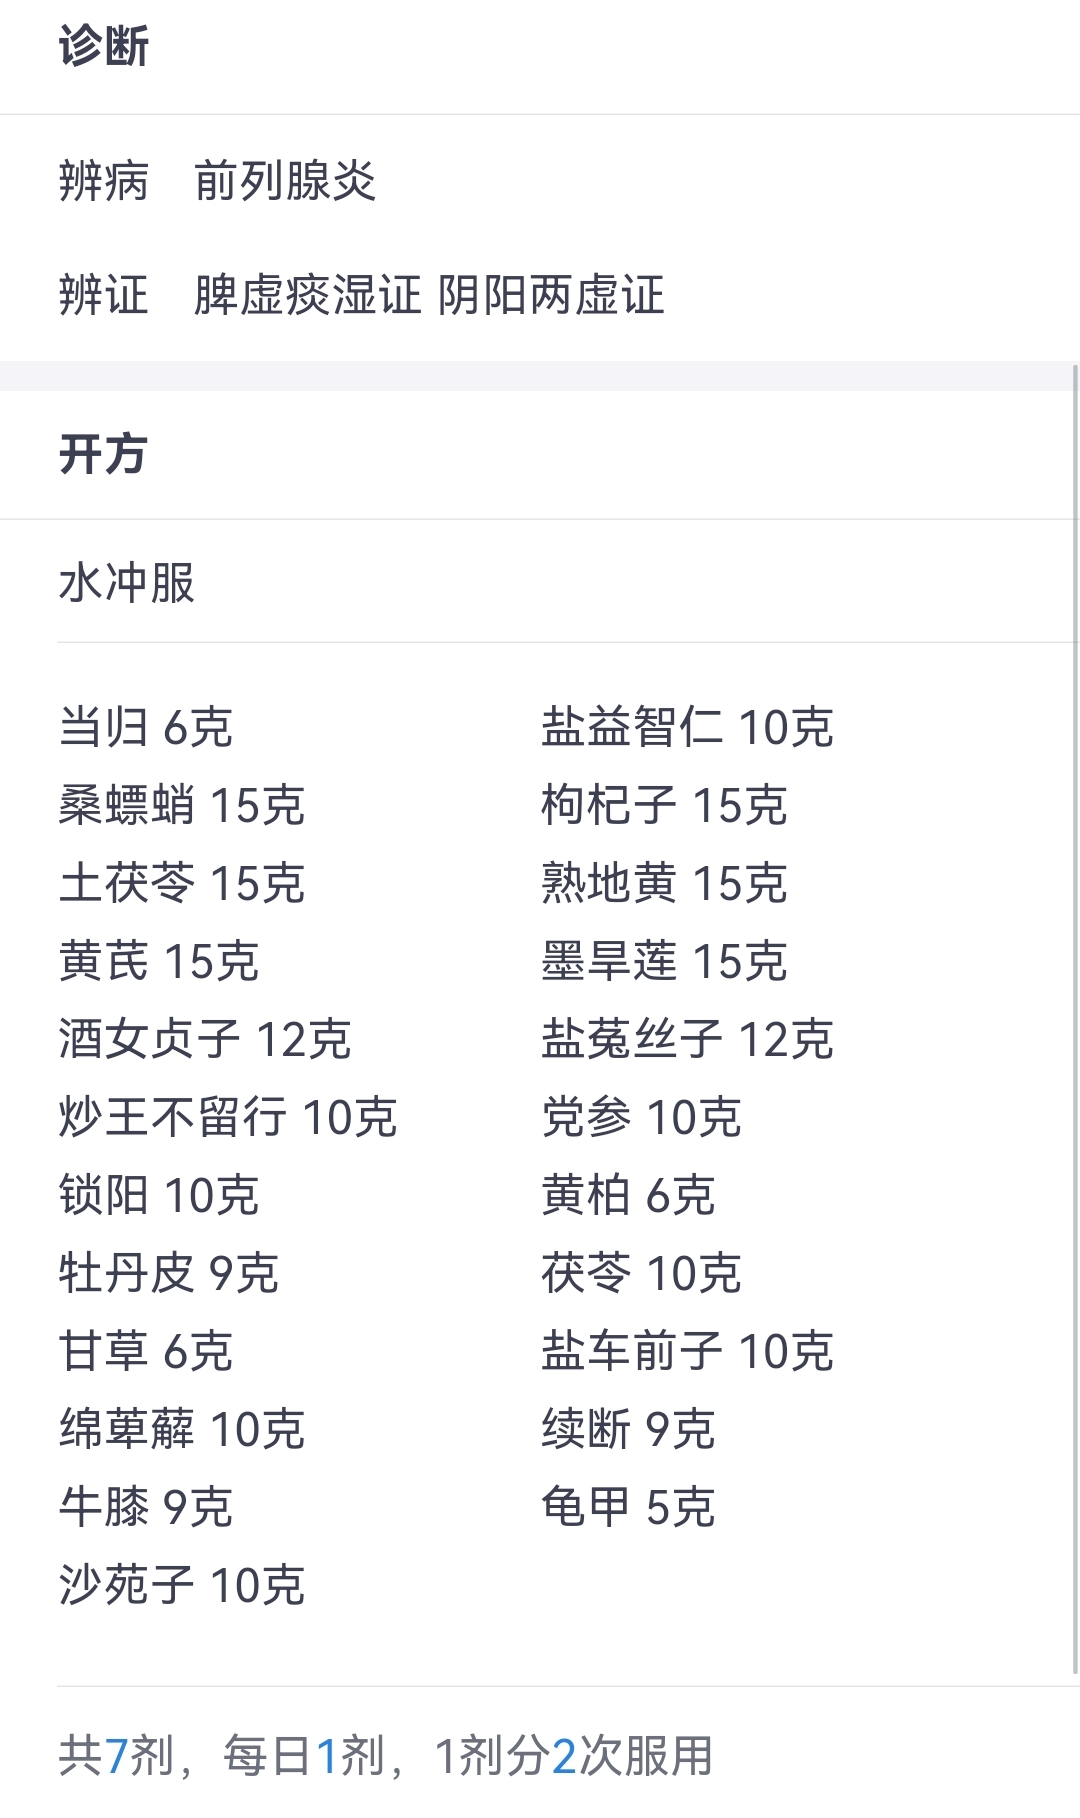Tap the 开方 section header
This screenshot has height=1818, width=1080.
pyautogui.click(x=104, y=454)
